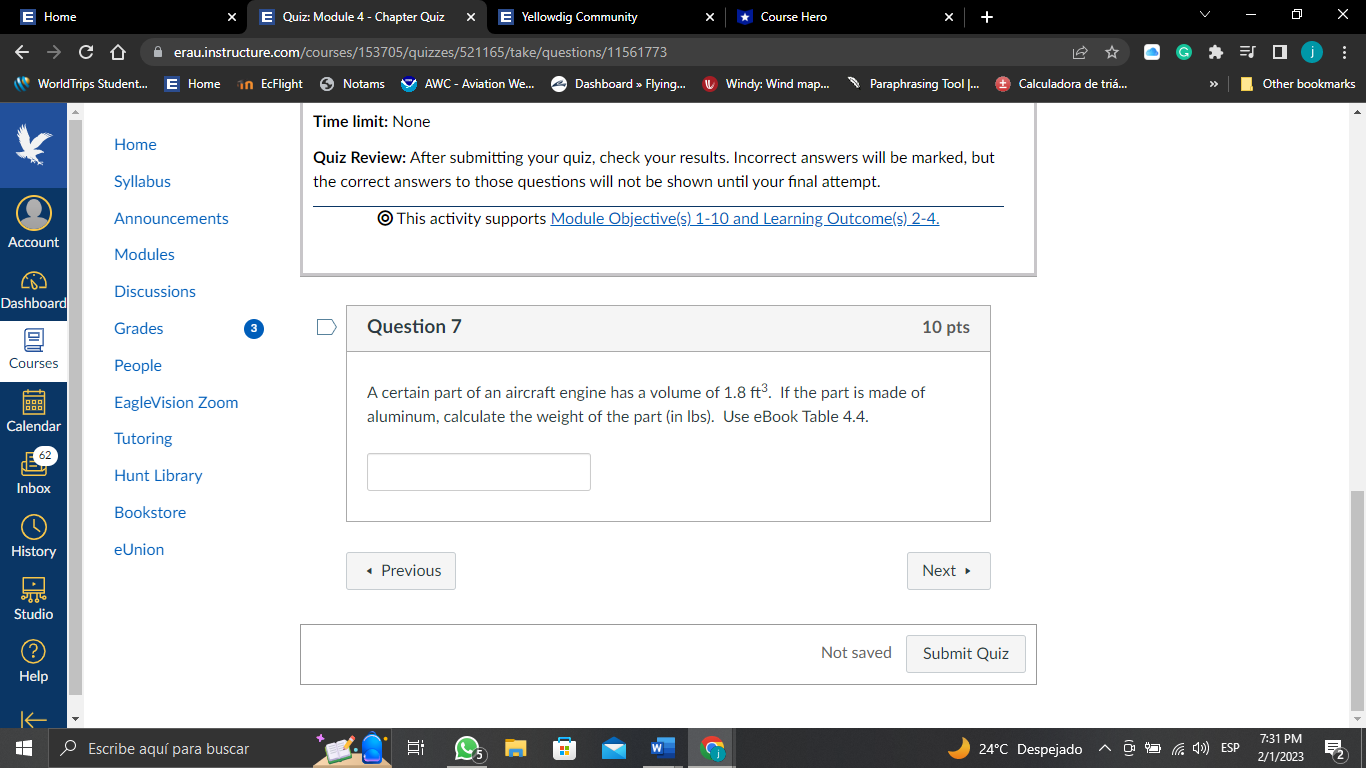Open Canvas Studio from the sidebar
1366x768 pixels.
coord(33,598)
